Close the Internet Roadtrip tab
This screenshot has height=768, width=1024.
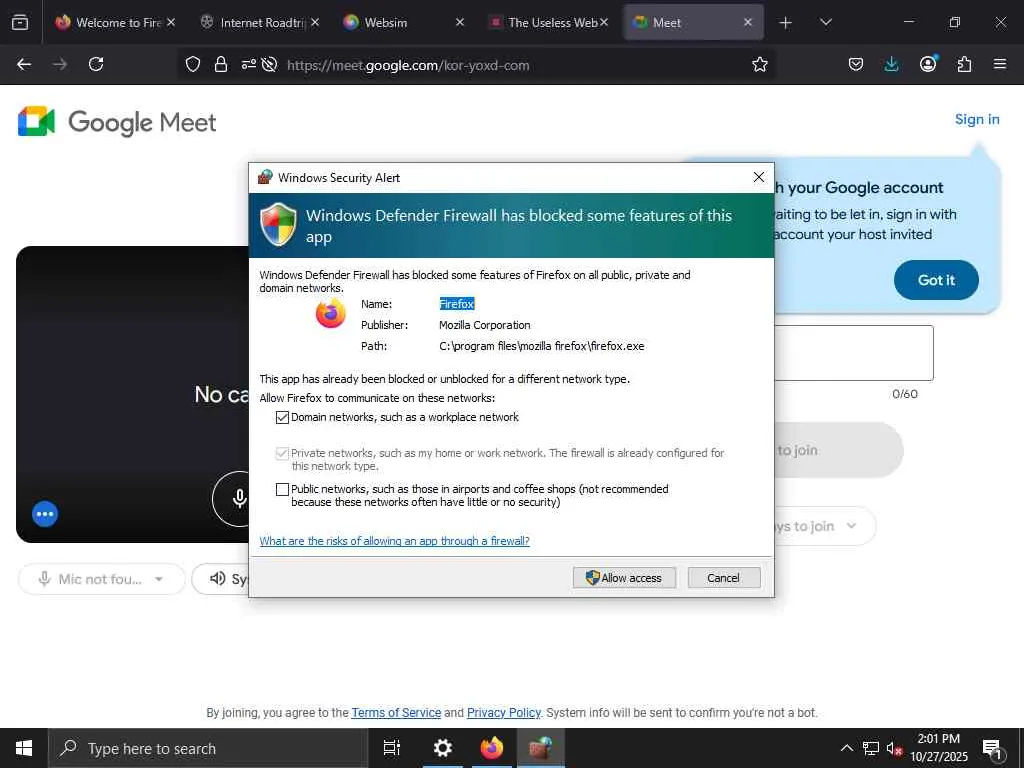(x=315, y=22)
